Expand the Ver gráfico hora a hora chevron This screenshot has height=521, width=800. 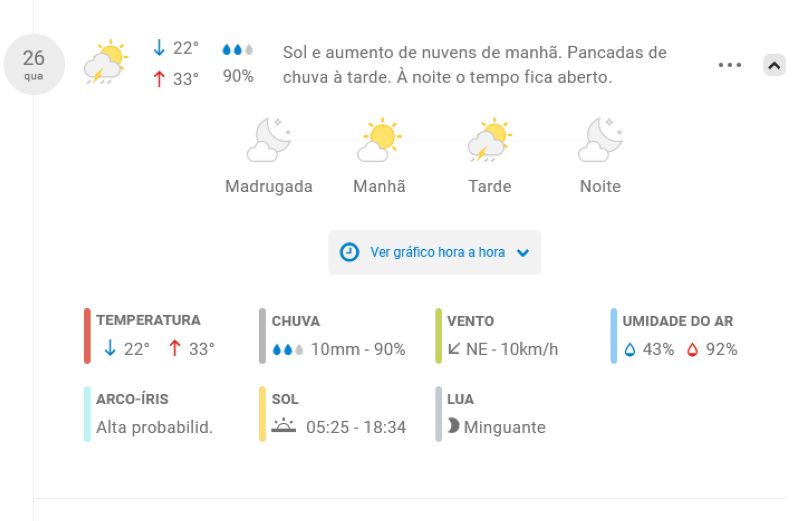[523, 253]
